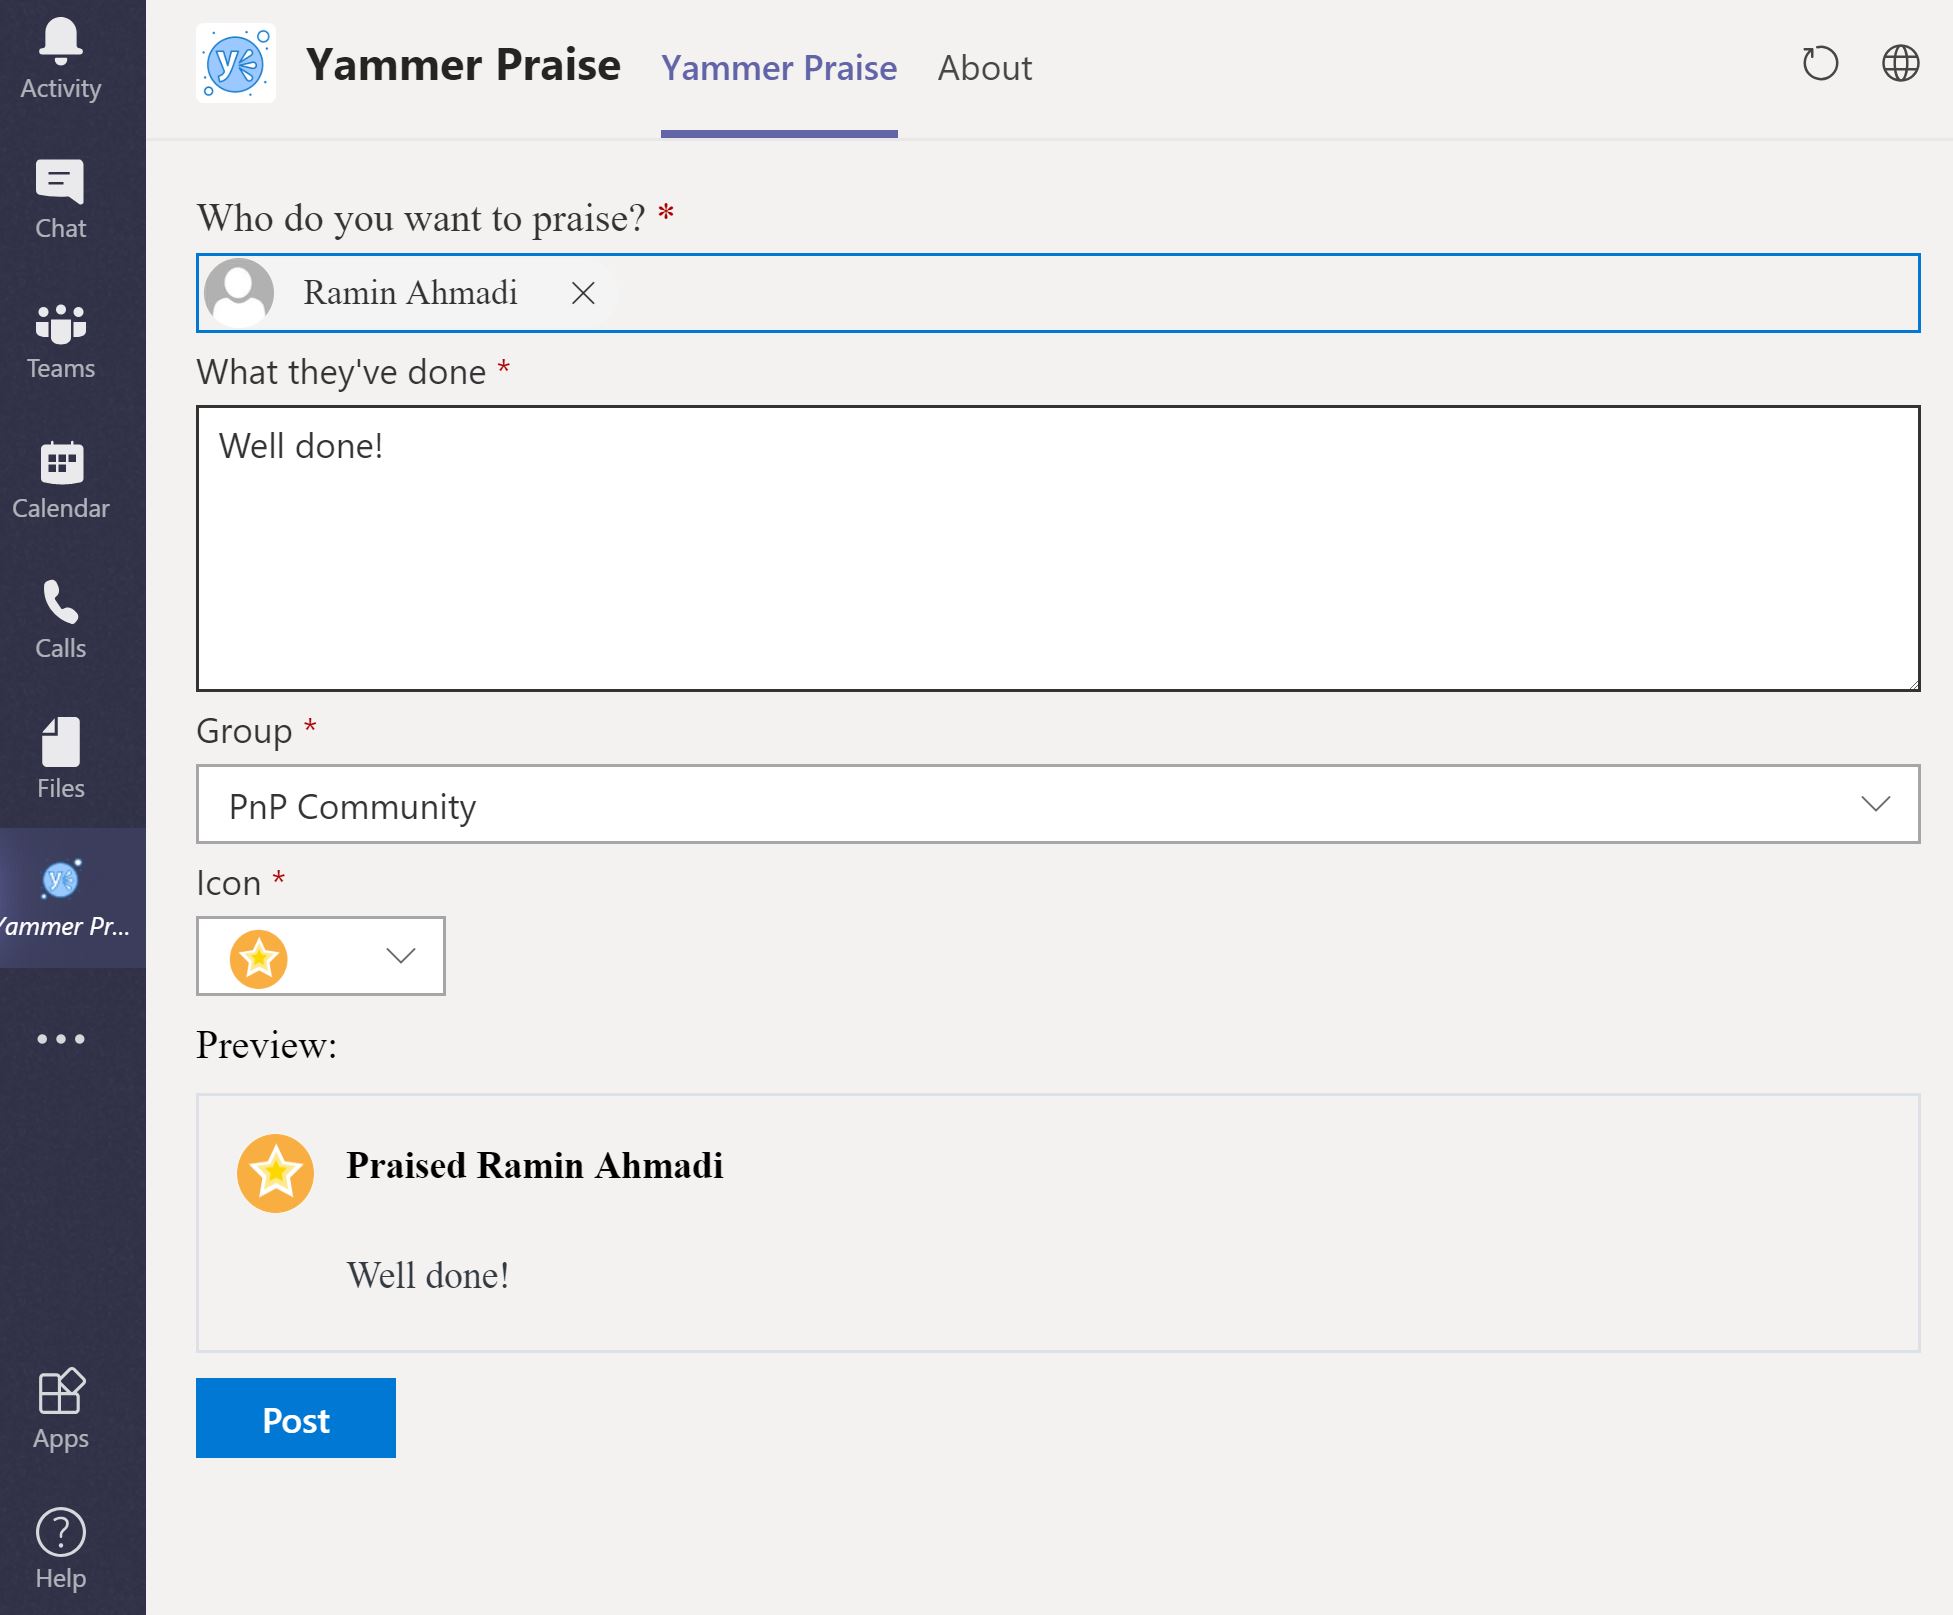Open Chat in the sidebar

coord(60,200)
